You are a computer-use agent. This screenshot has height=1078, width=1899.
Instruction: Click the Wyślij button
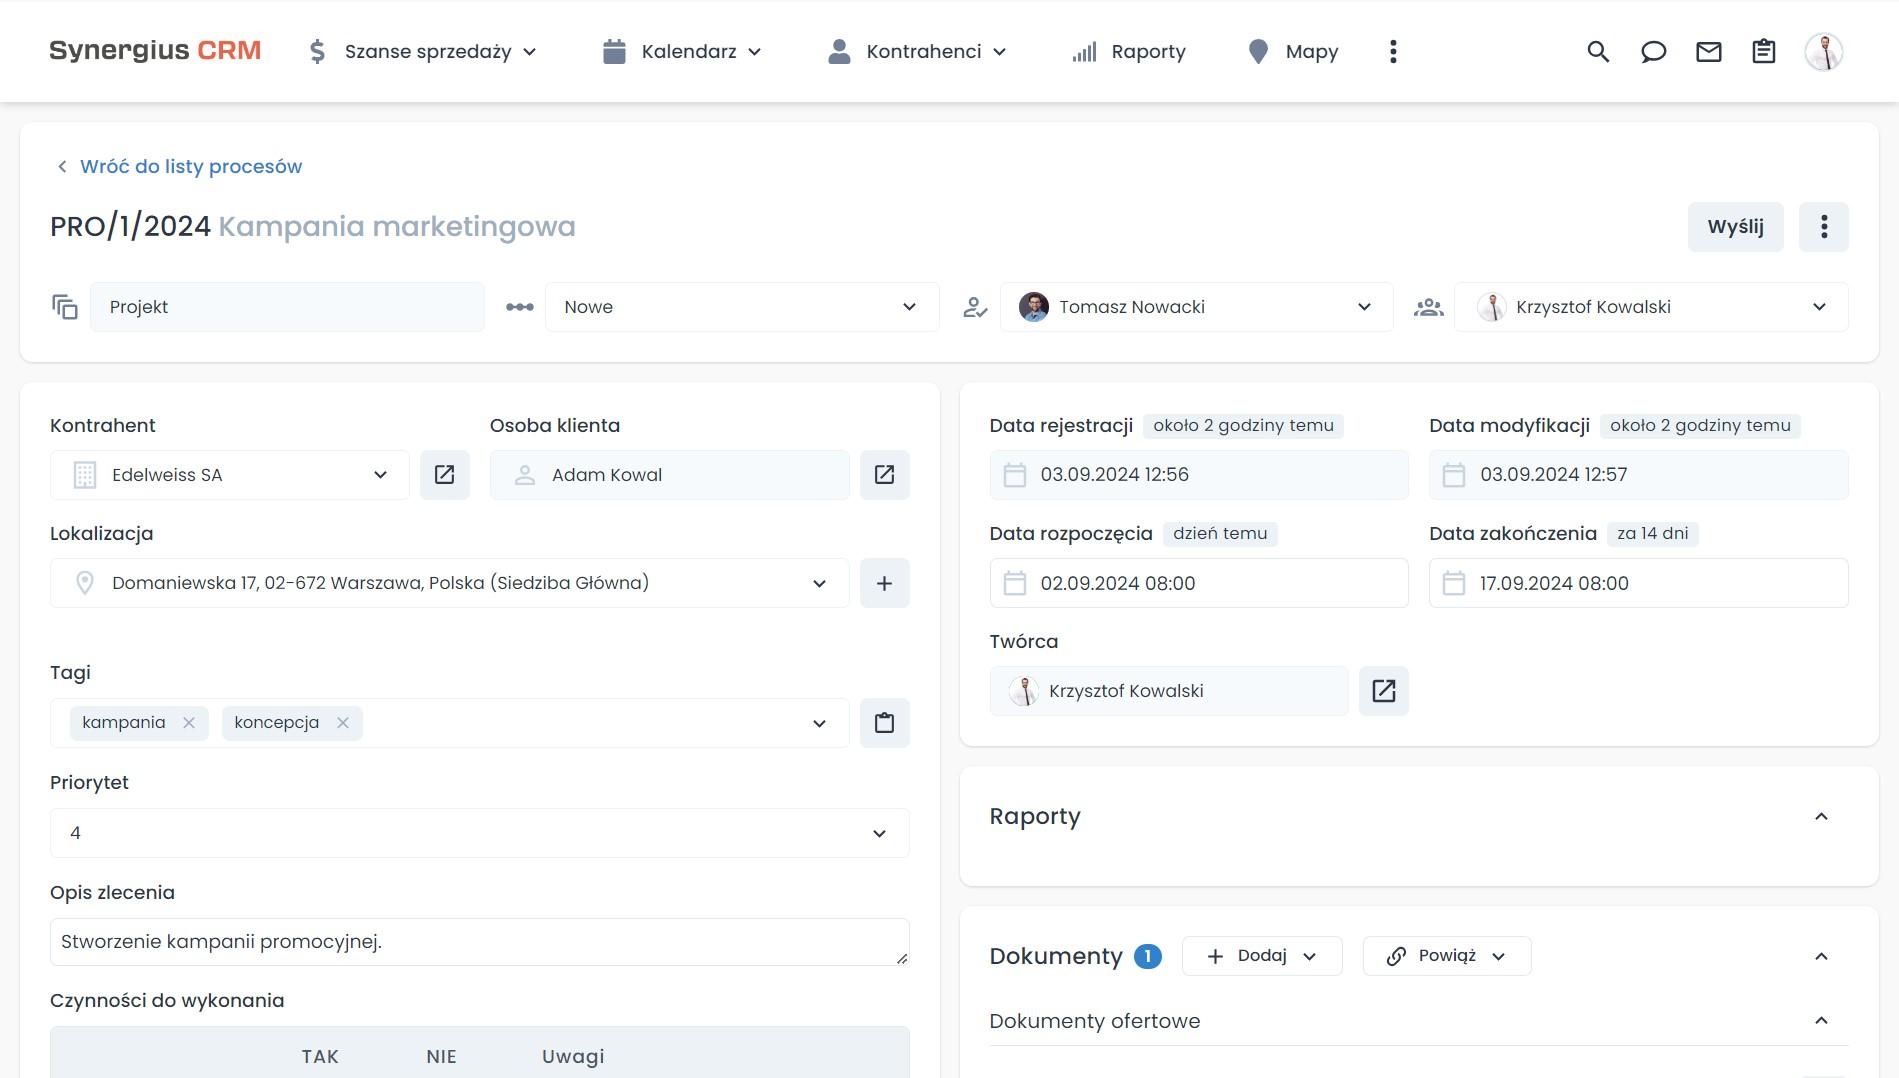(x=1735, y=227)
